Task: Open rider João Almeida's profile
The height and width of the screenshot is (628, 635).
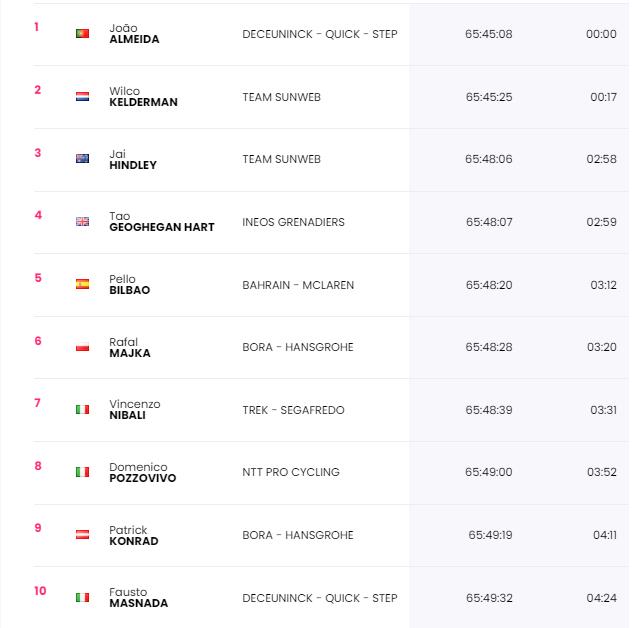Action: pos(134,34)
